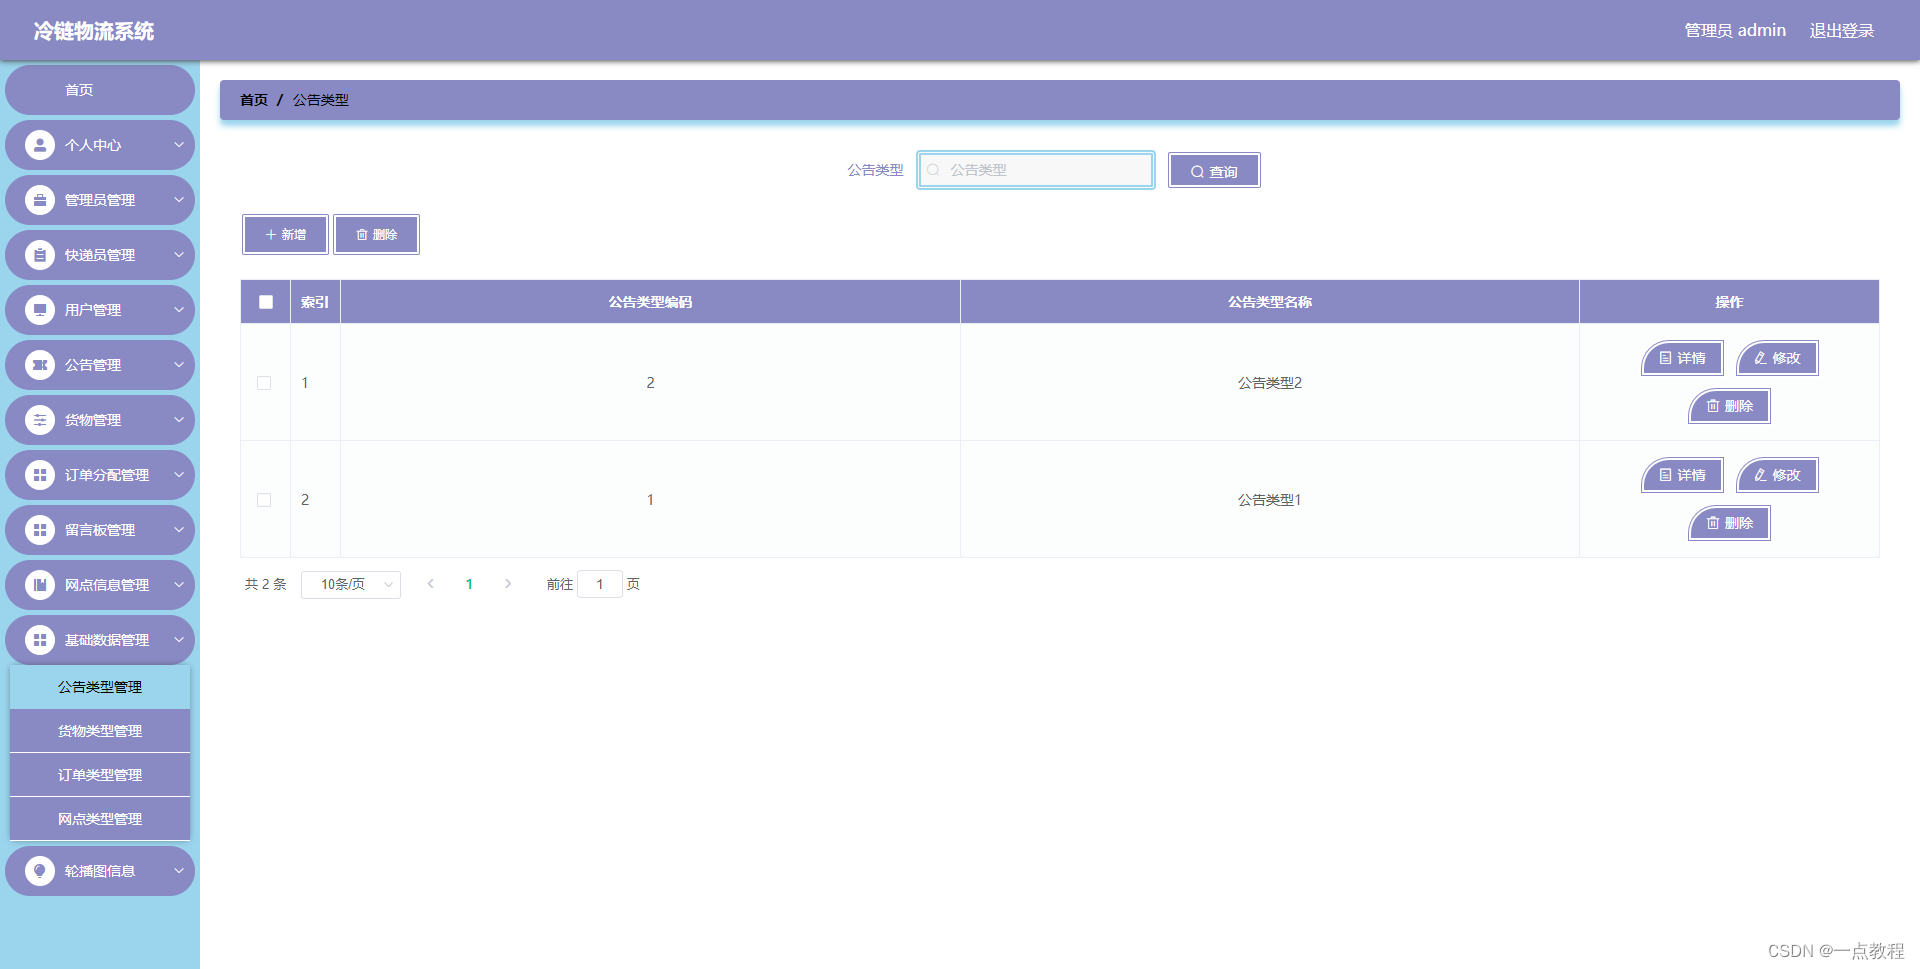
Task: Click the 留言板管理 grid icon
Action: pyautogui.click(x=40, y=530)
